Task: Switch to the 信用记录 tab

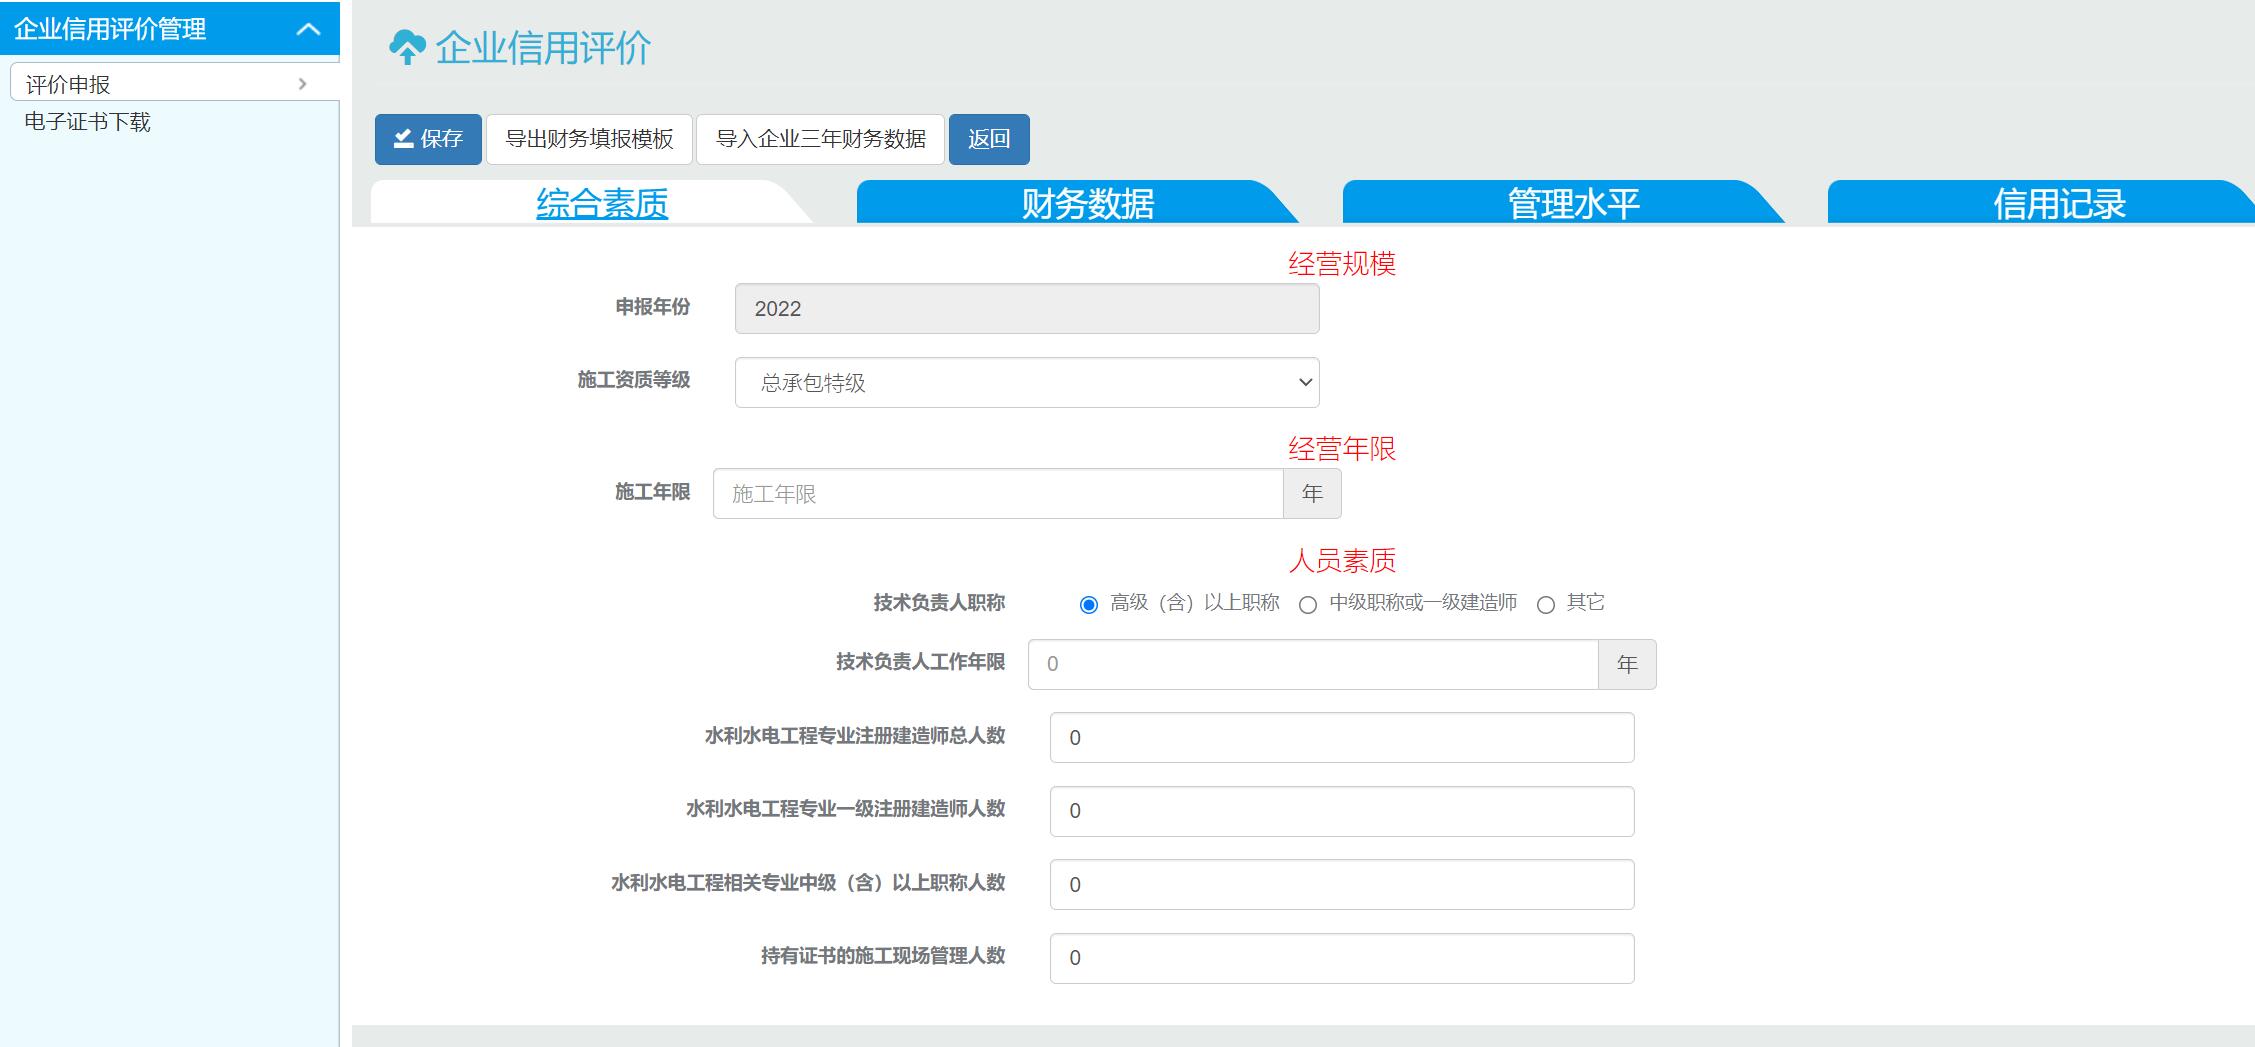Action: (x=2059, y=203)
